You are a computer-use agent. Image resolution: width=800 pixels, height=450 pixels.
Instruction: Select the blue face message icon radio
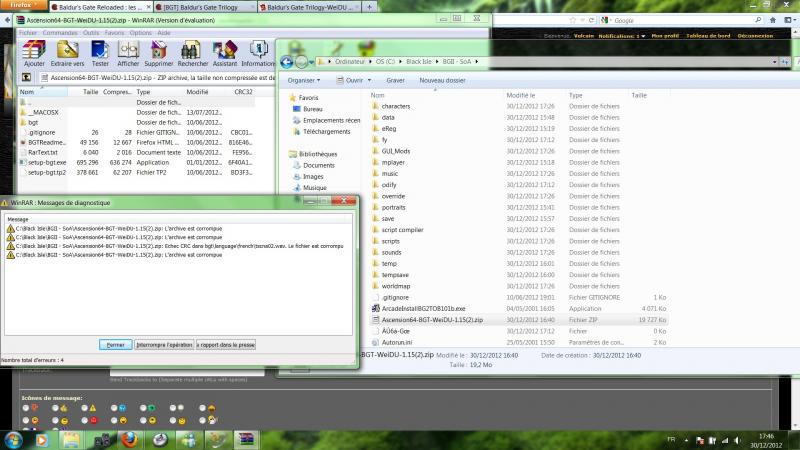click(x=114, y=408)
